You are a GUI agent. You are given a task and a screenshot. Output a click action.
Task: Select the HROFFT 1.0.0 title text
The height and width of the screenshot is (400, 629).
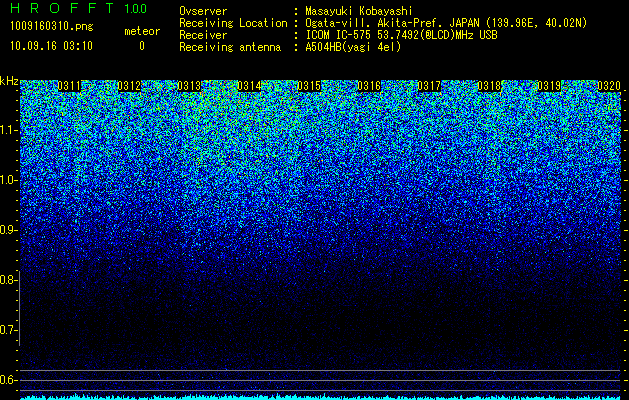click(x=78, y=8)
